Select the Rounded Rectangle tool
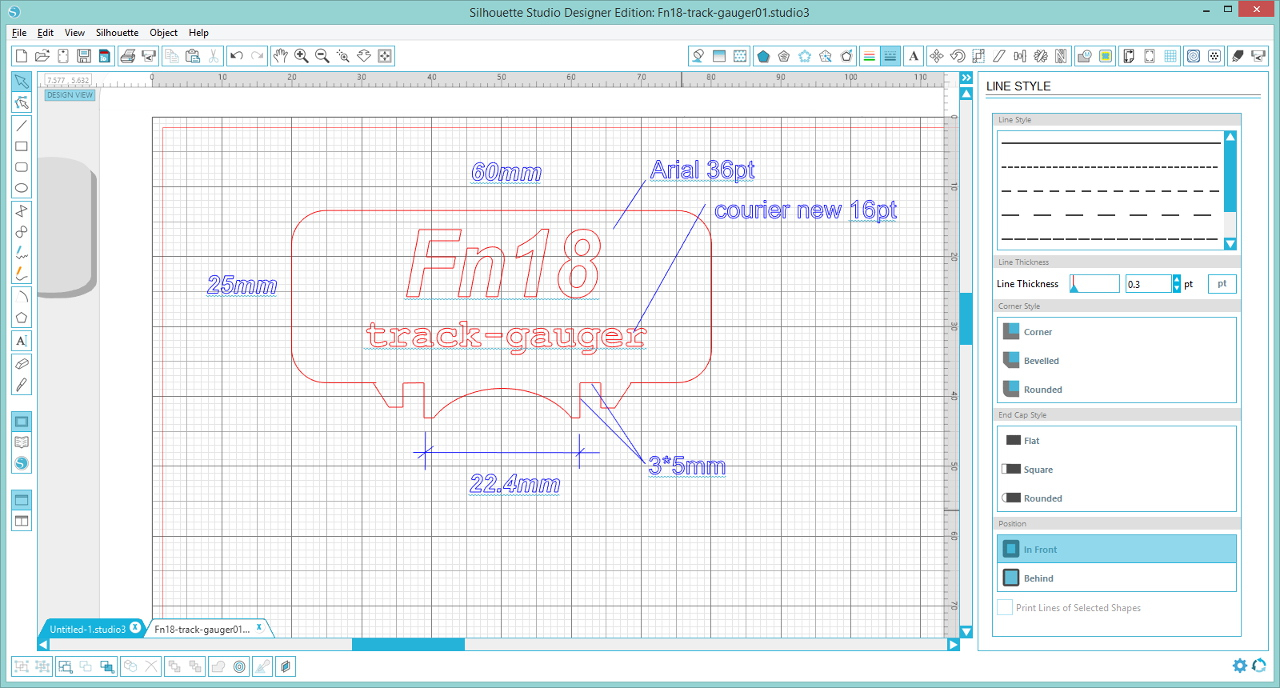This screenshot has width=1280, height=688. tap(21, 167)
